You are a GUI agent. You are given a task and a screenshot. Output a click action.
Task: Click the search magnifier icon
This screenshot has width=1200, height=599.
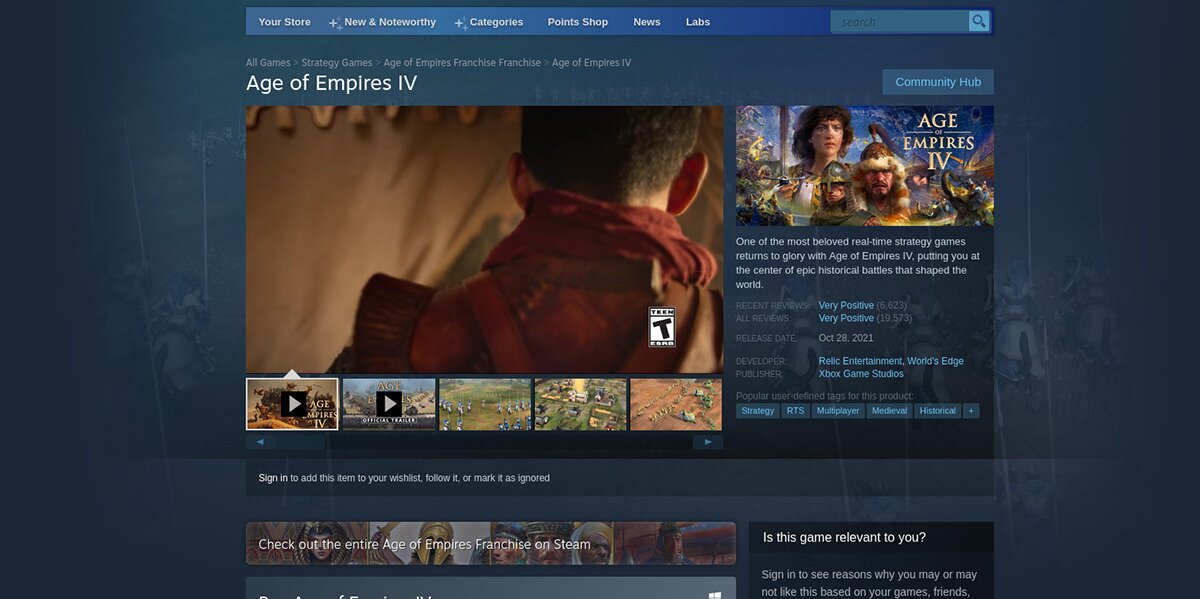coord(979,21)
